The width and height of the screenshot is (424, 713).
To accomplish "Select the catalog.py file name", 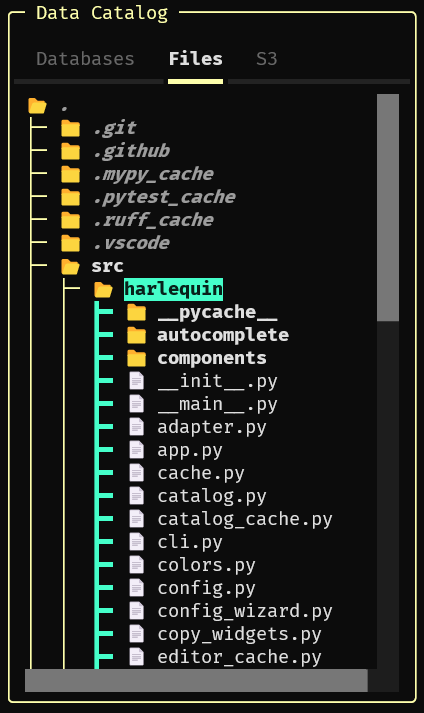I will 212,496.
